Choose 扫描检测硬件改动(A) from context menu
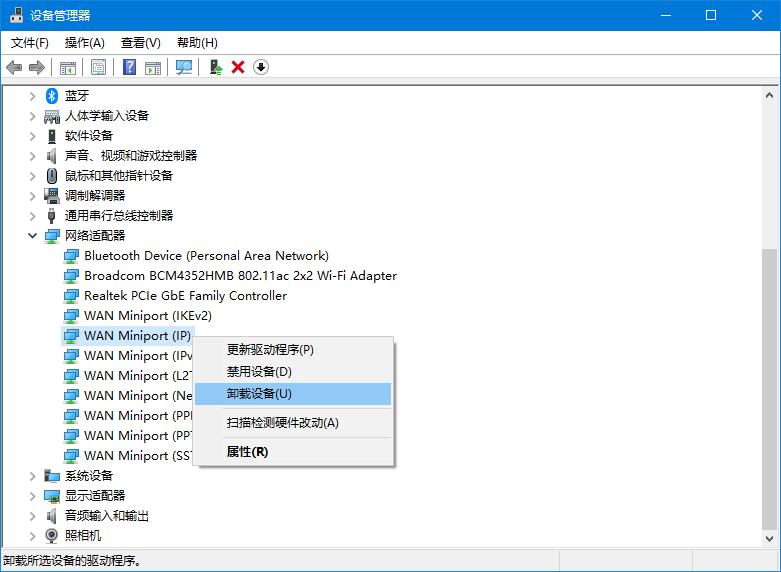Image resolution: width=781 pixels, height=572 pixels. click(293, 423)
